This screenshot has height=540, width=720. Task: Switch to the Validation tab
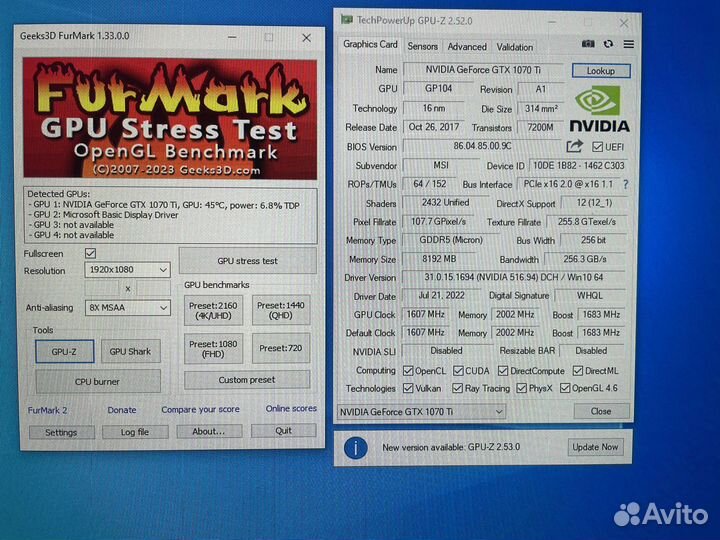515,47
